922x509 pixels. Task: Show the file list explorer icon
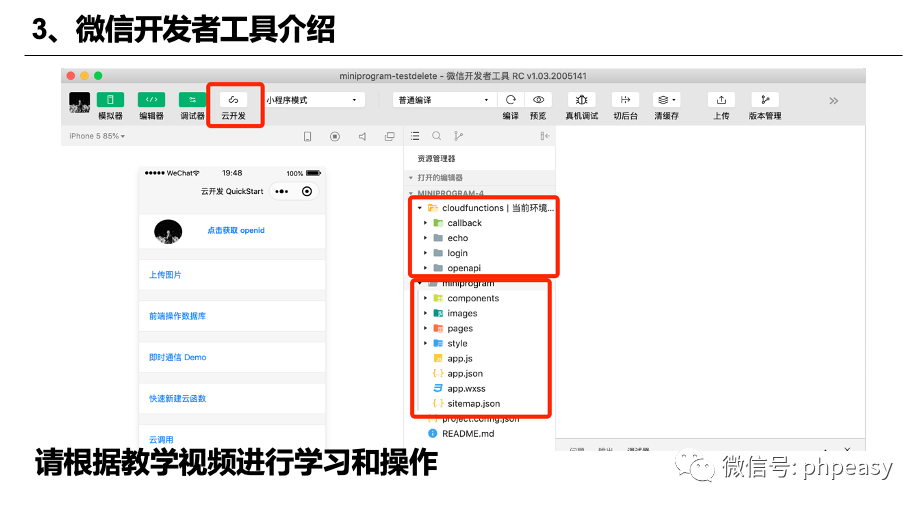click(x=415, y=136)
